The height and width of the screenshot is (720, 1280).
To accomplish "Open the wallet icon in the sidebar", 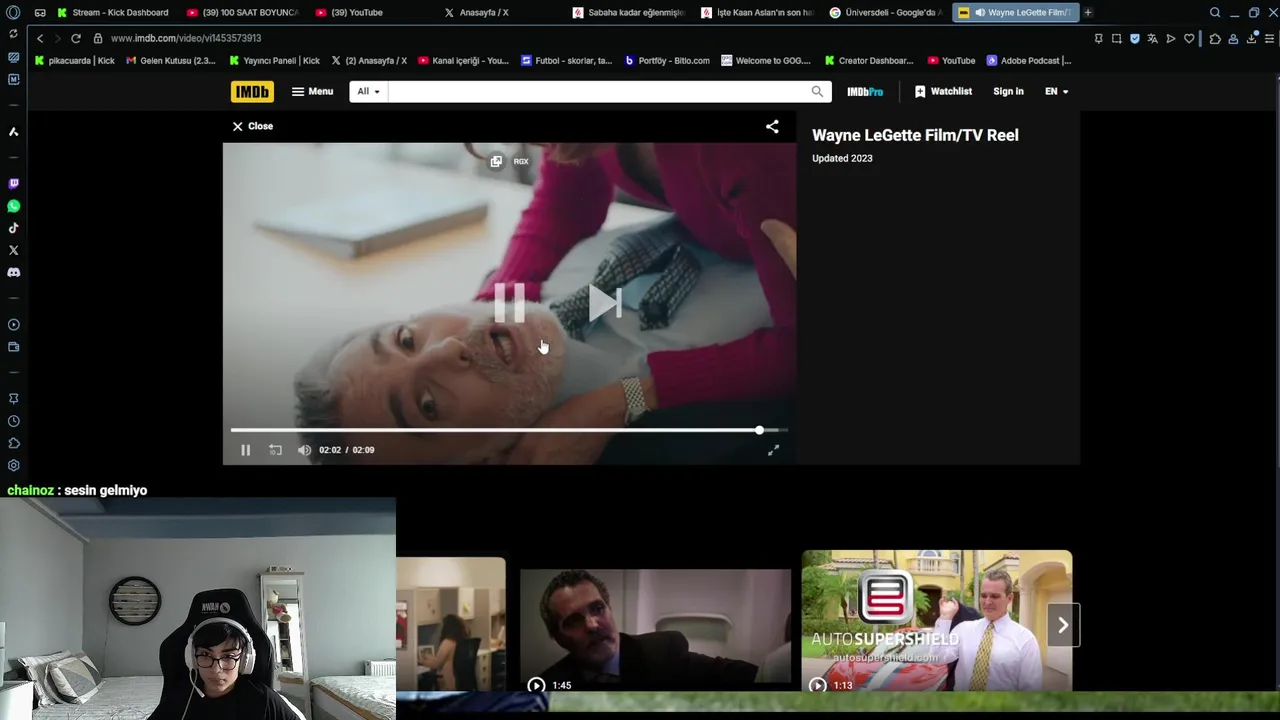I will point(13,347).
